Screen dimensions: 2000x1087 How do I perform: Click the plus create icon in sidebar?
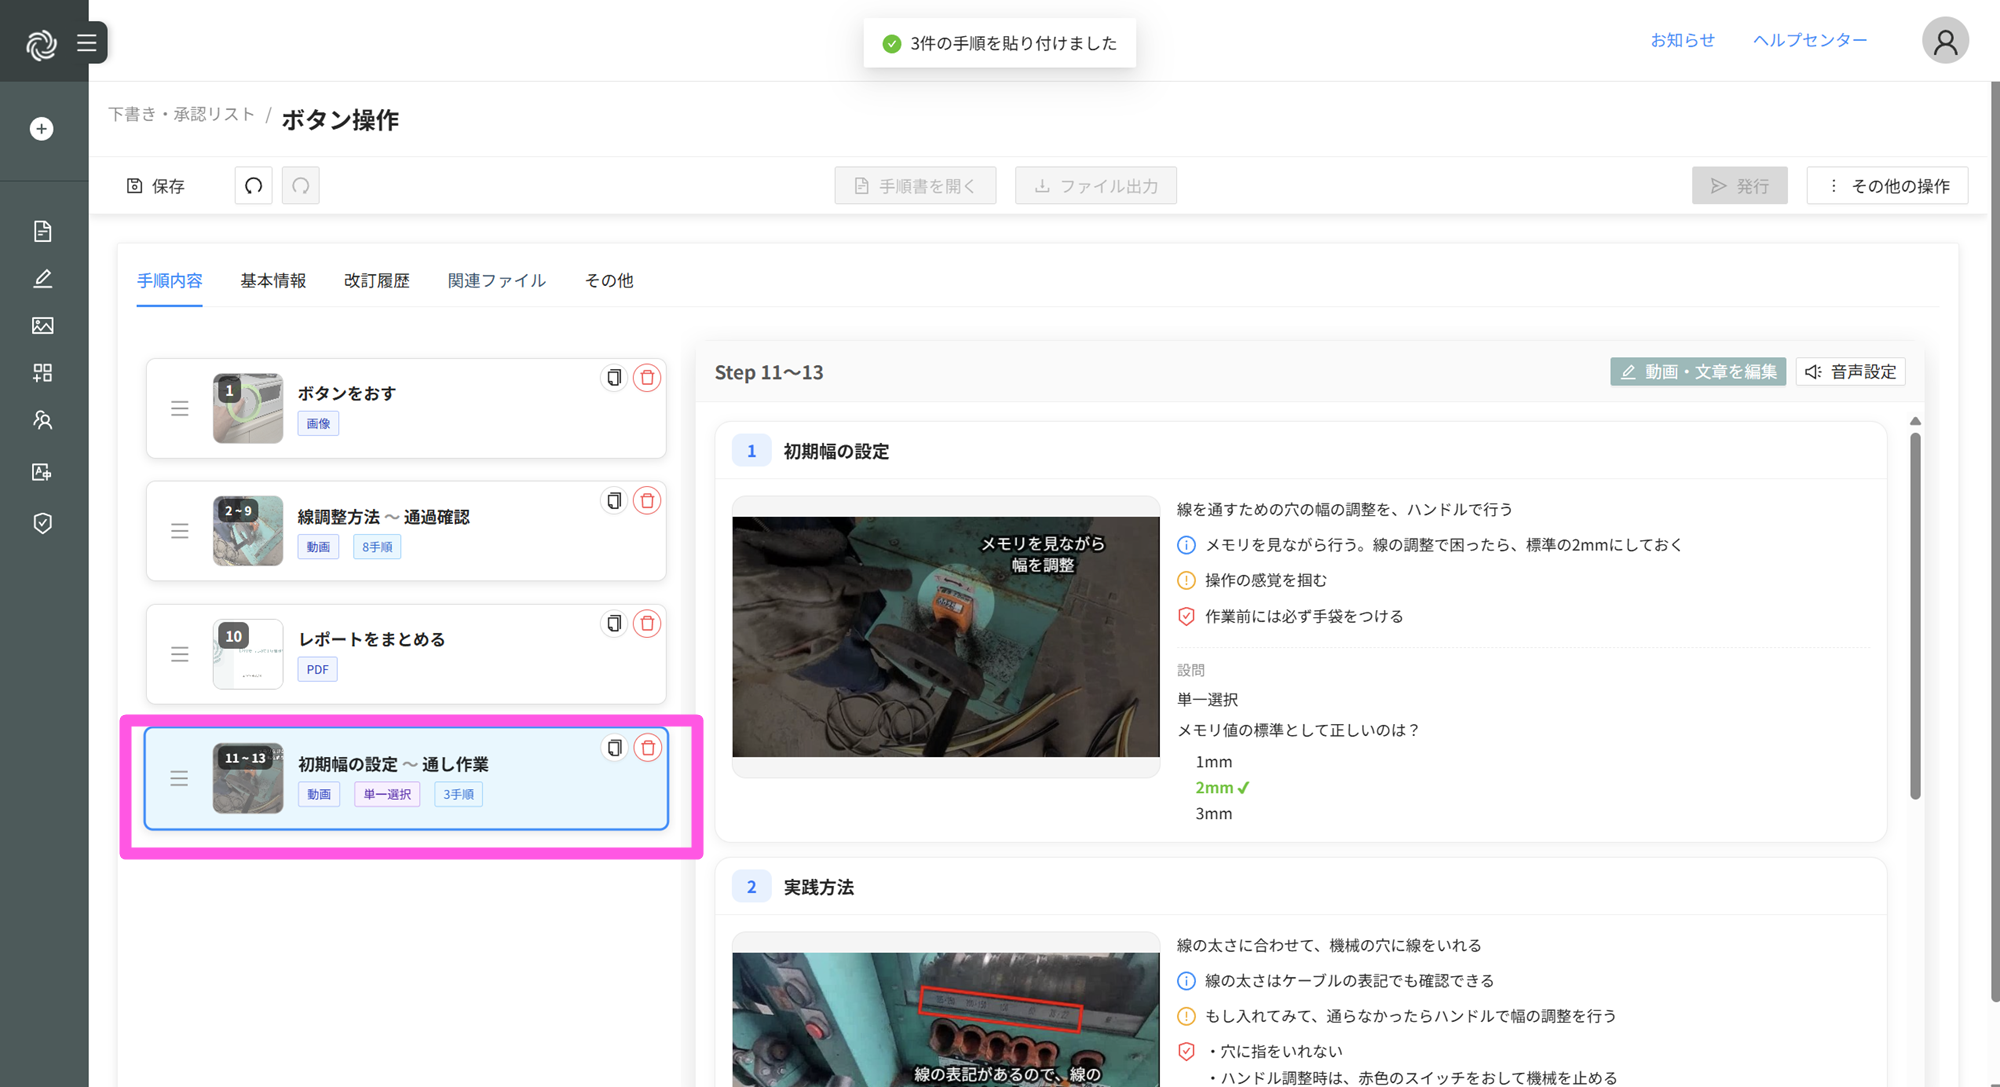click(x=42, y=129)
